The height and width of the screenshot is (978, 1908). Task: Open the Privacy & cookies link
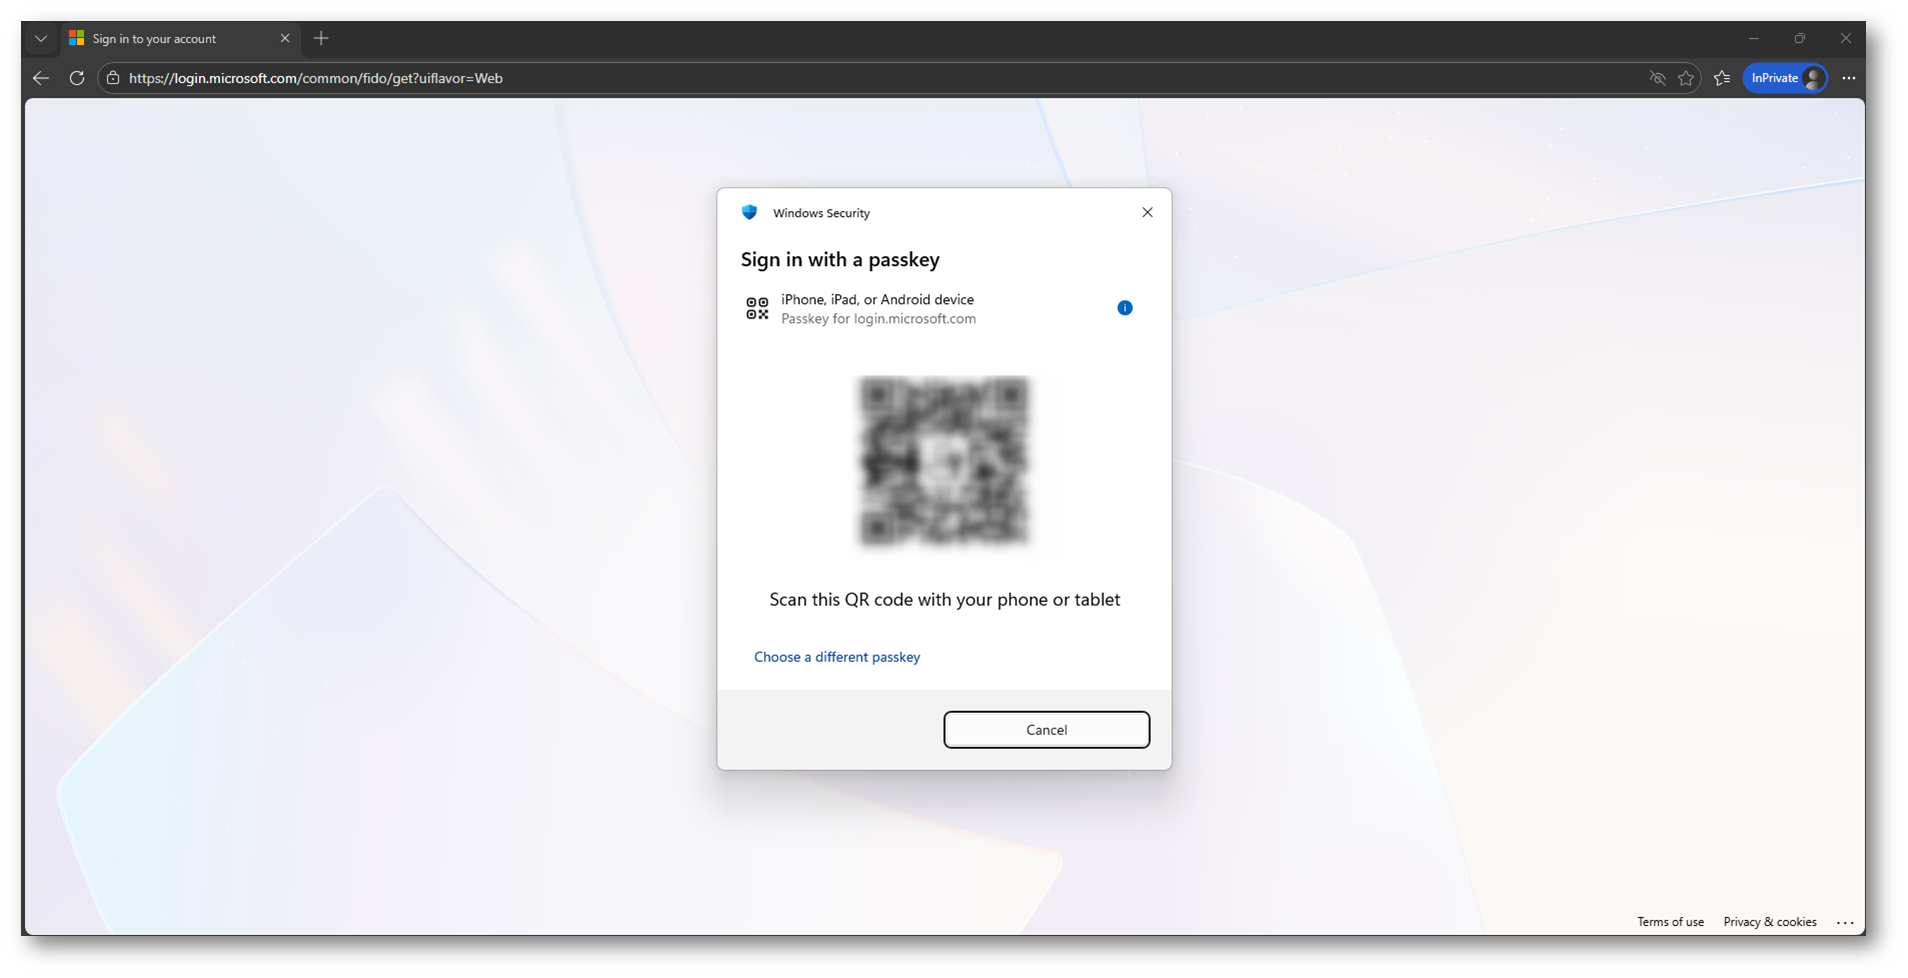pos(1770,922)
